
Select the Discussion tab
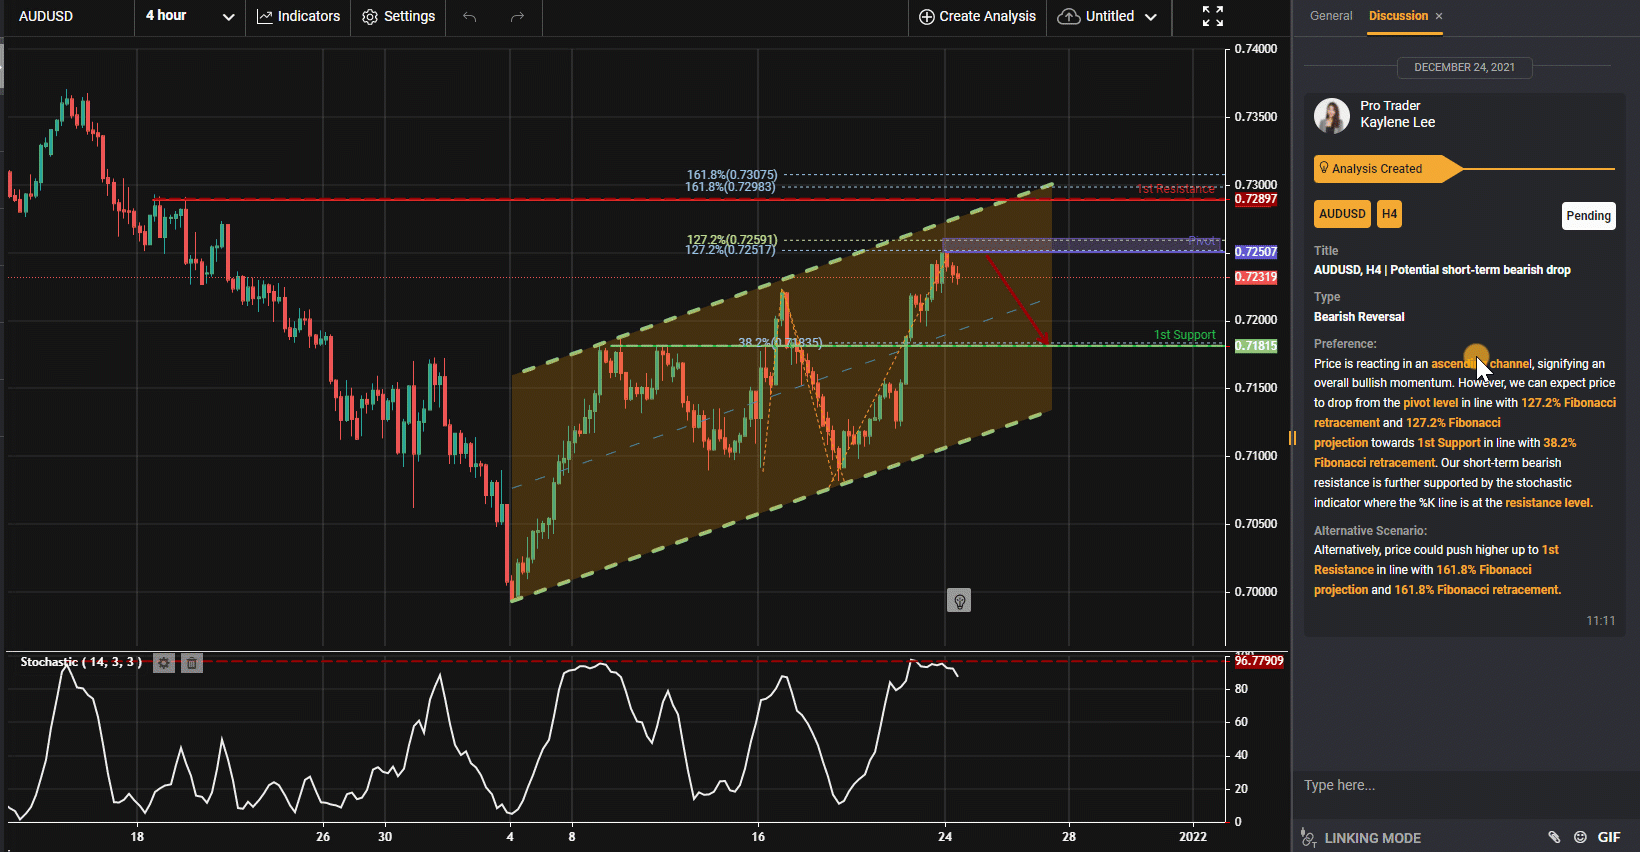tap(1398, 16)
